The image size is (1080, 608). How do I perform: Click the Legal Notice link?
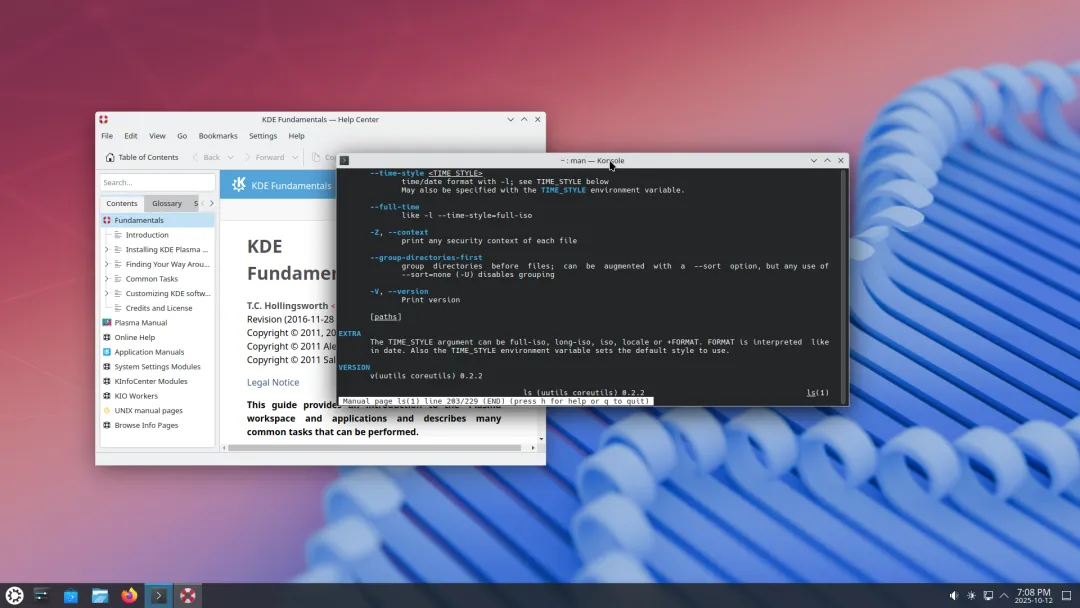pos(273,382)
